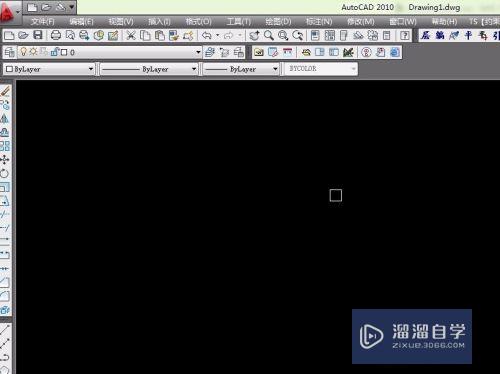Open a drawing from the standard toolbar
This screenshot has width=500, height=374.
click(x=23, y=35)
